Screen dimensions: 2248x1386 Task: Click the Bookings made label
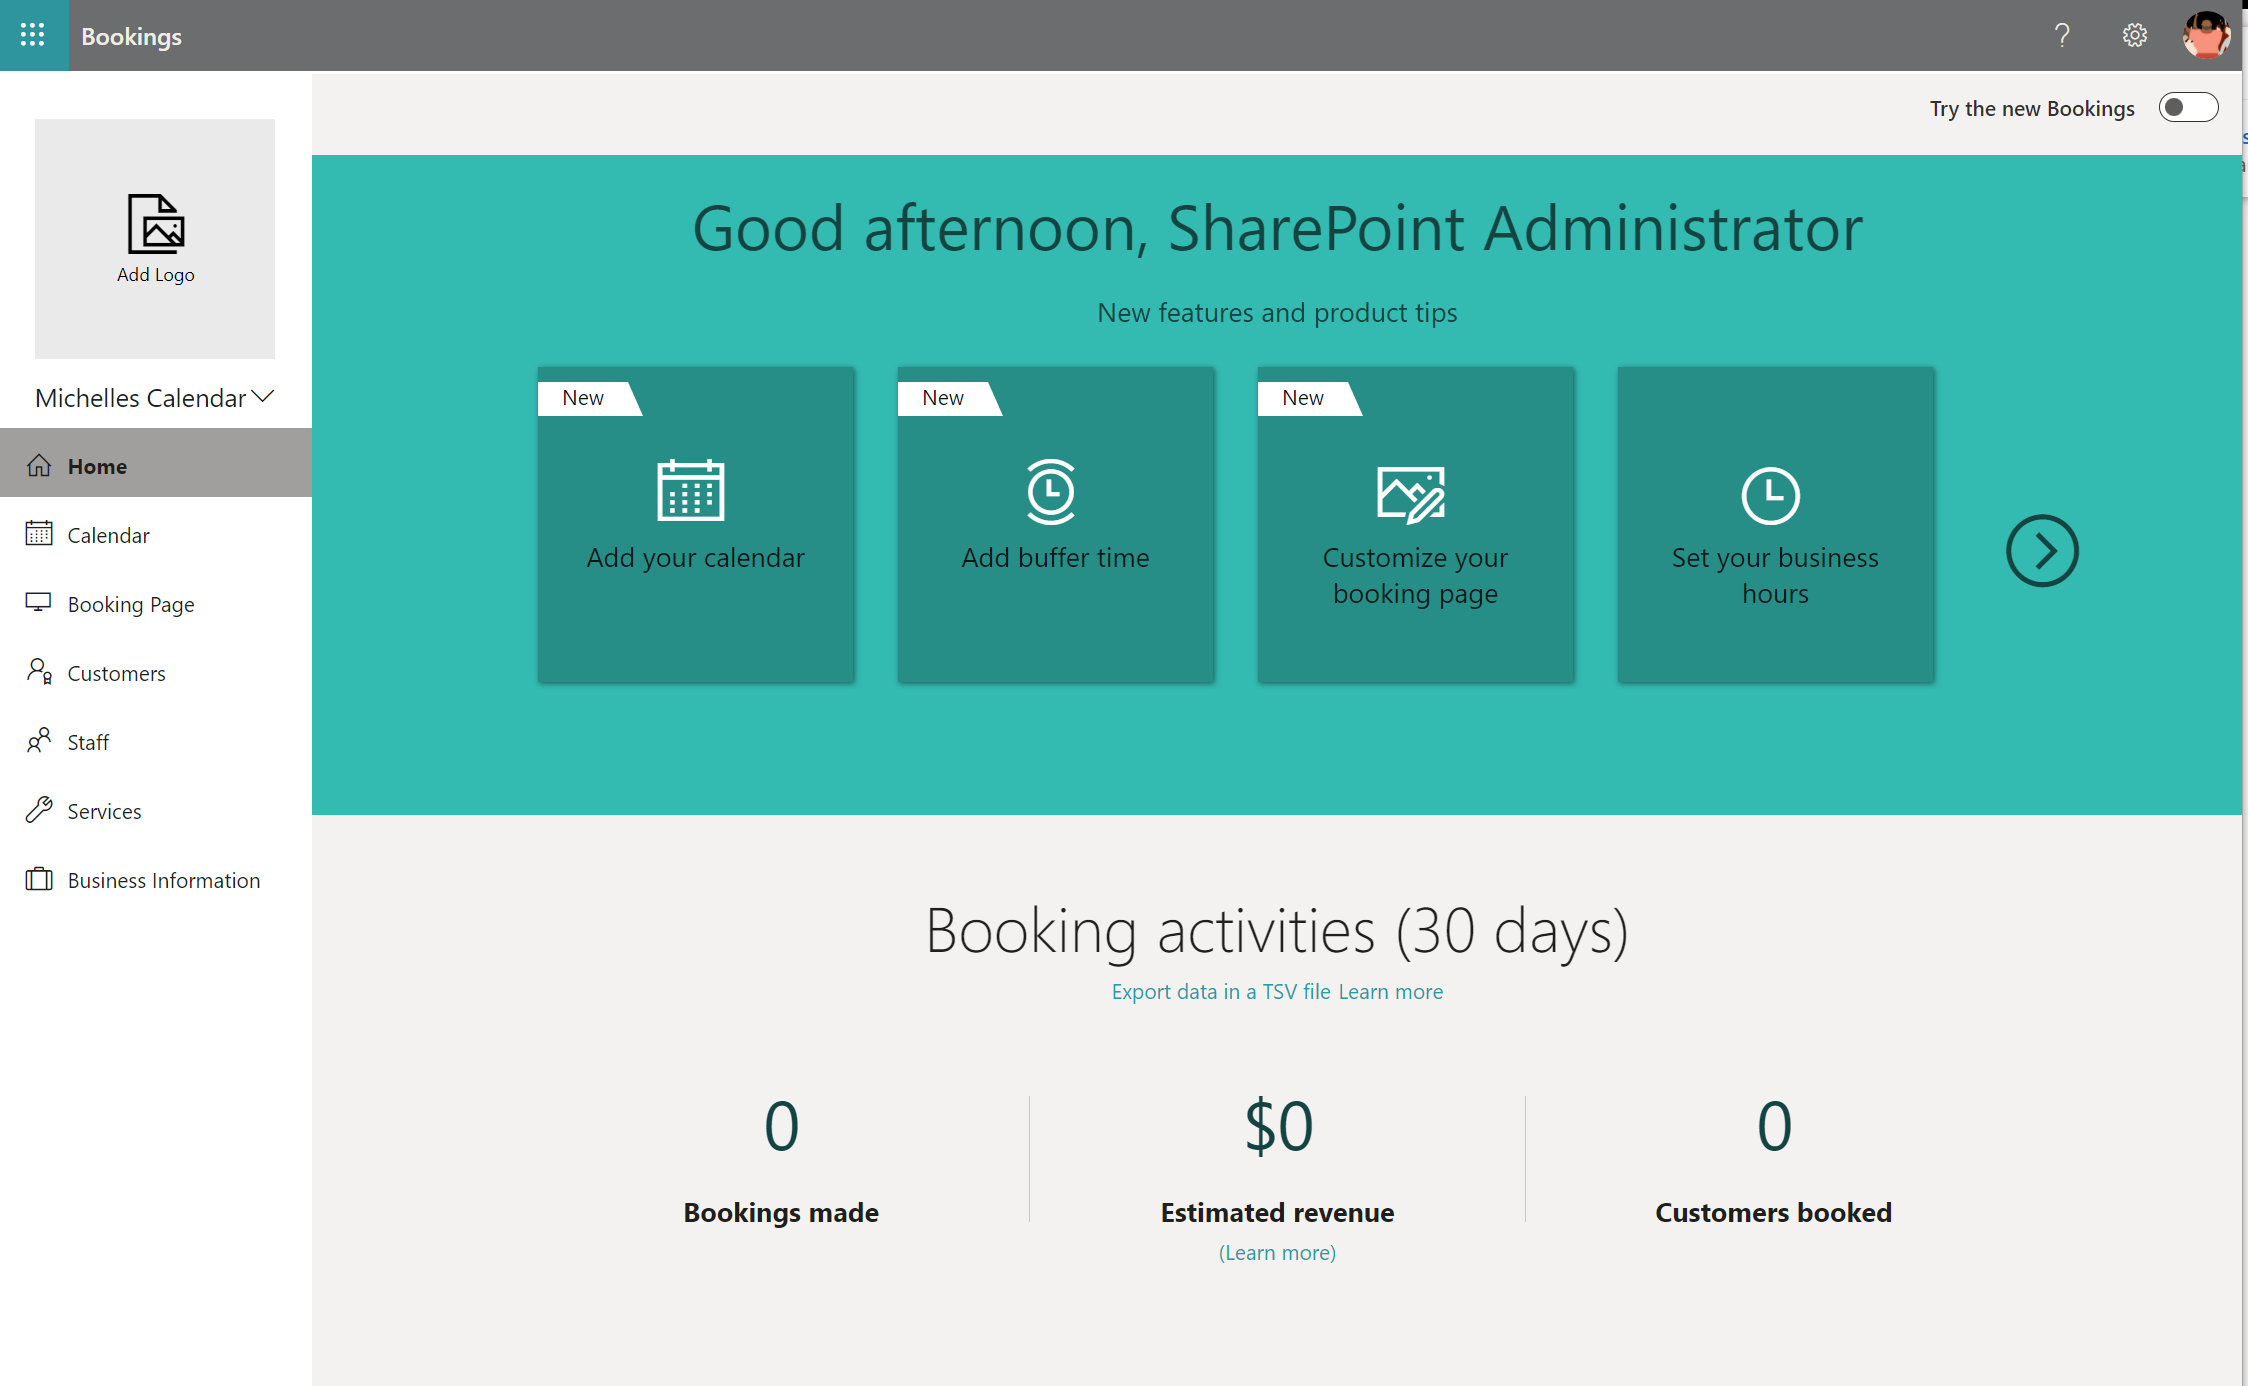[781, 1212]
